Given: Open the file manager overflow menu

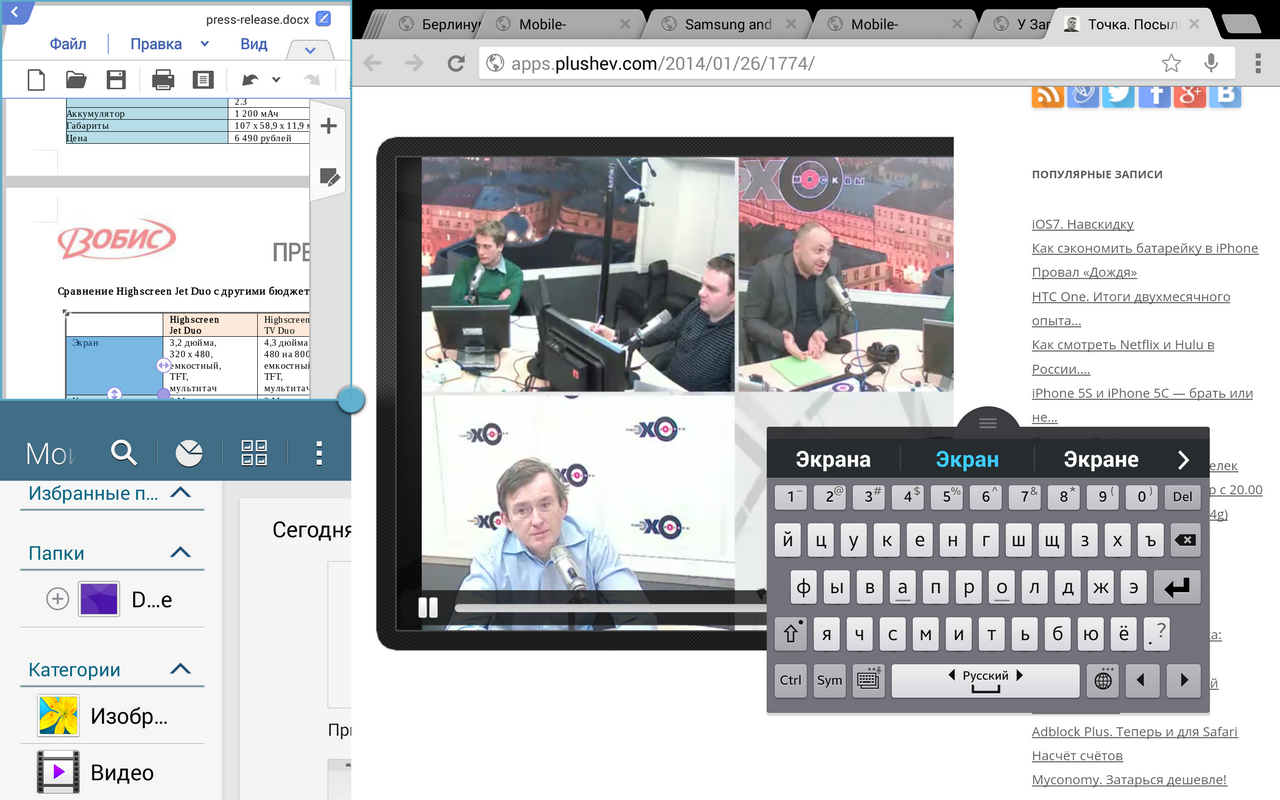Looking at the screenshot, I should pyautogui.click(x=319, y=453).
